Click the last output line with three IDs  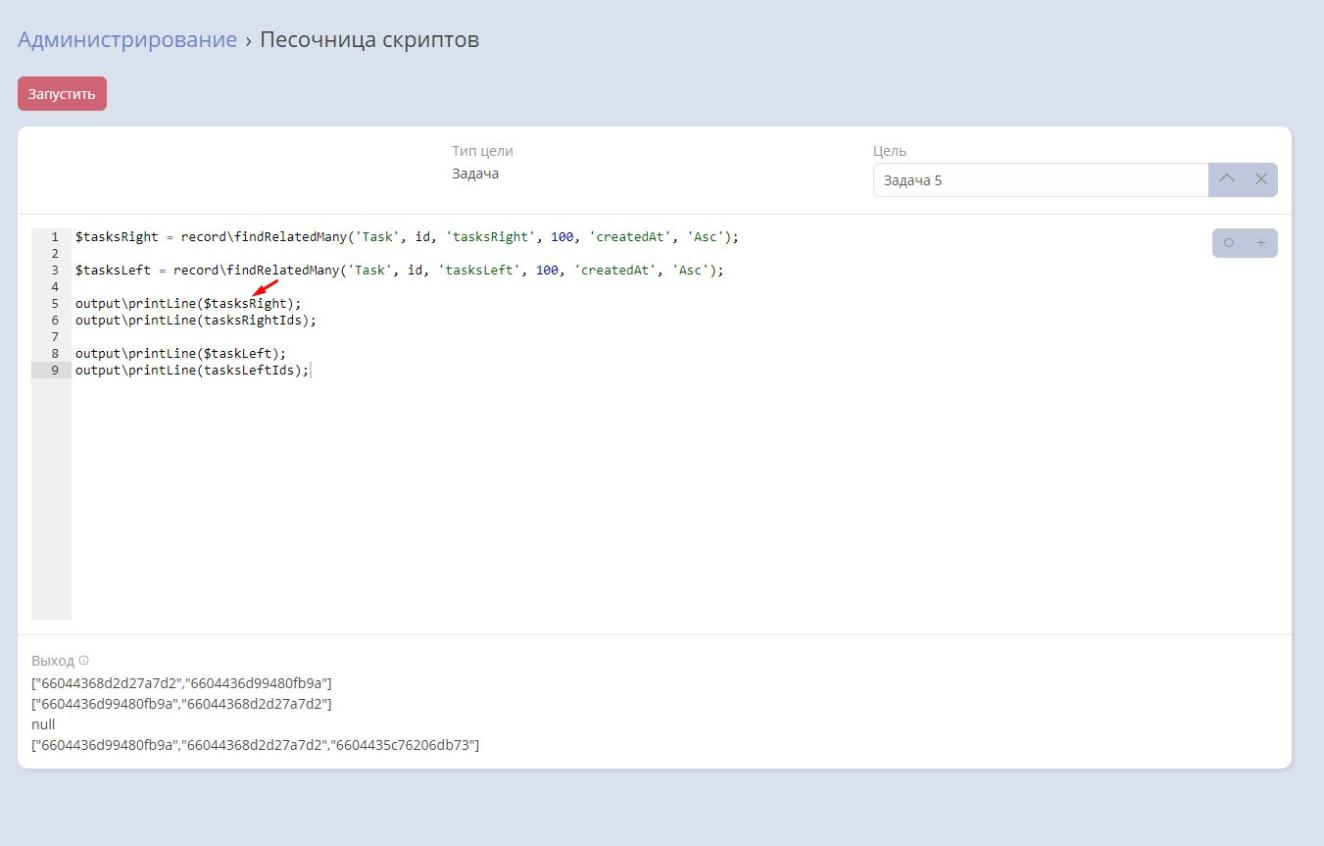[256, 745]
